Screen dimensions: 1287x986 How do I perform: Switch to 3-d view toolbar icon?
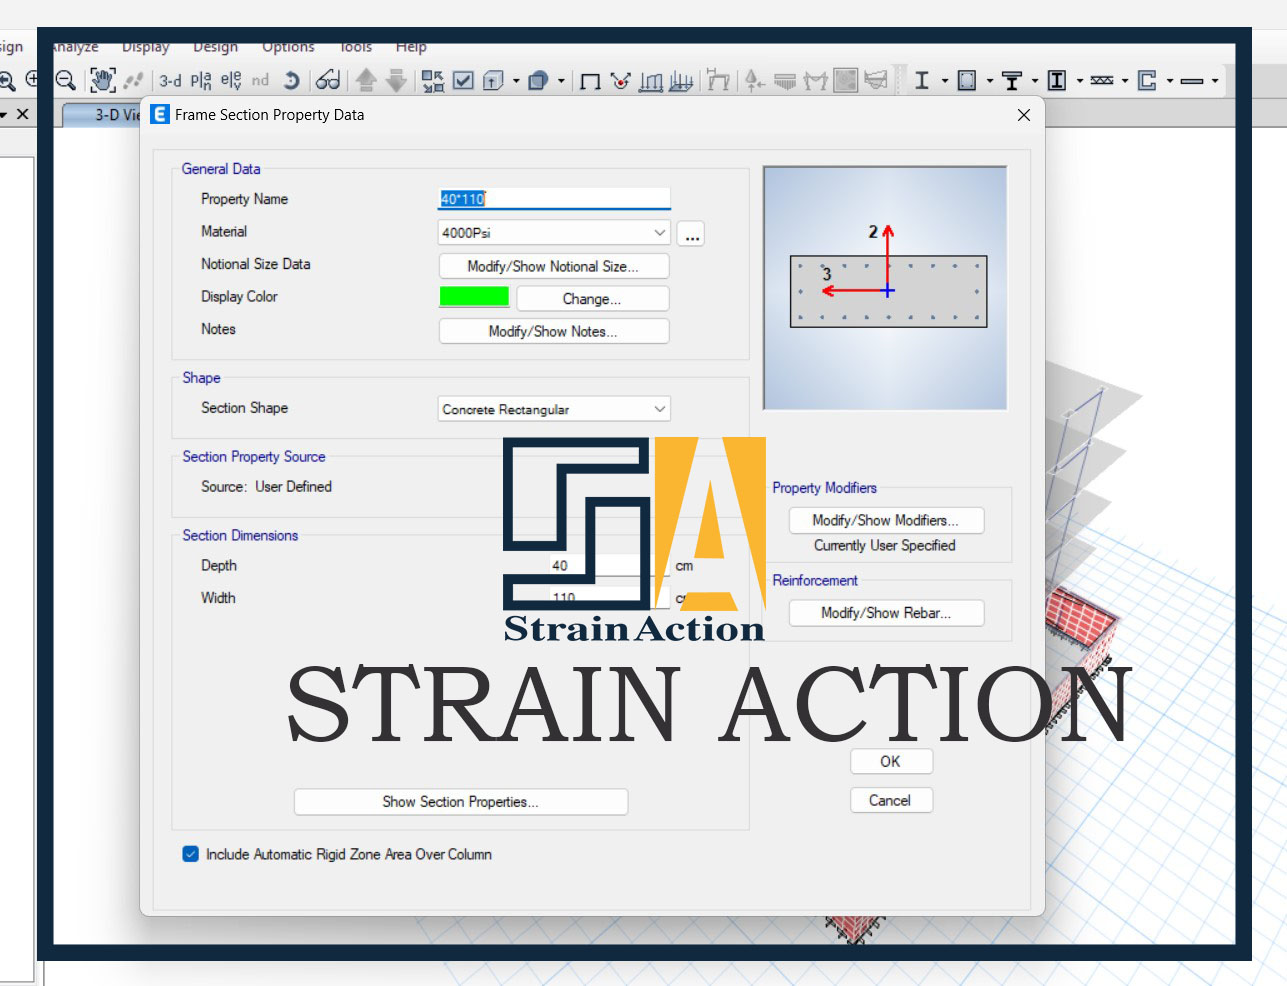pyautogui.click(x=170, y=81)
